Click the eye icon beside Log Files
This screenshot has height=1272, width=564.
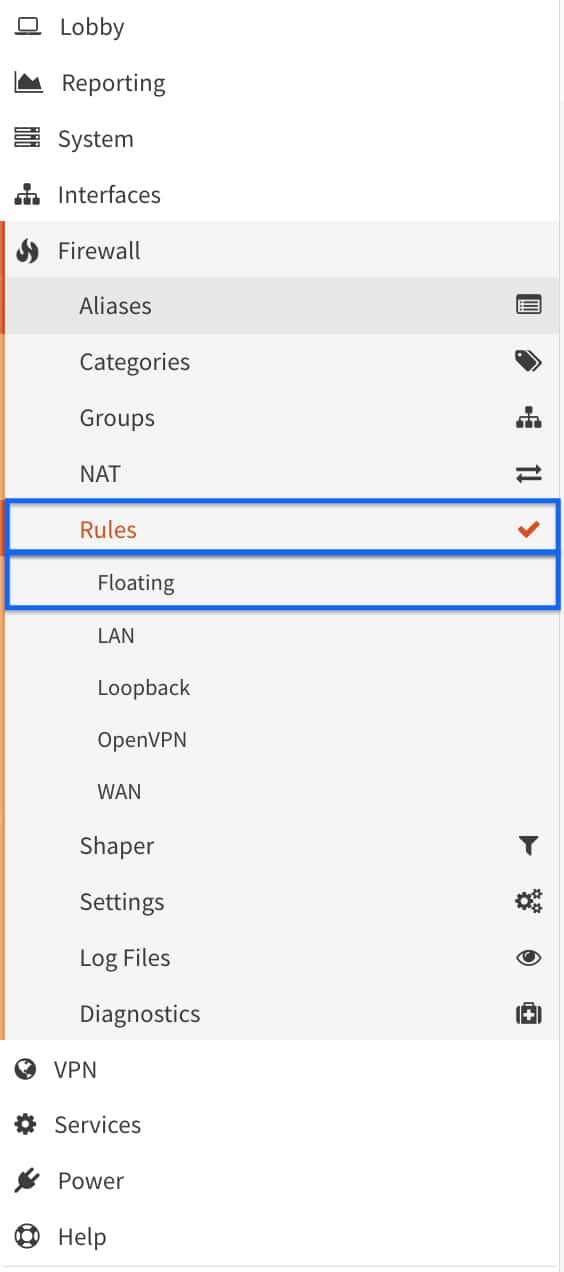[x=528, y=958]
